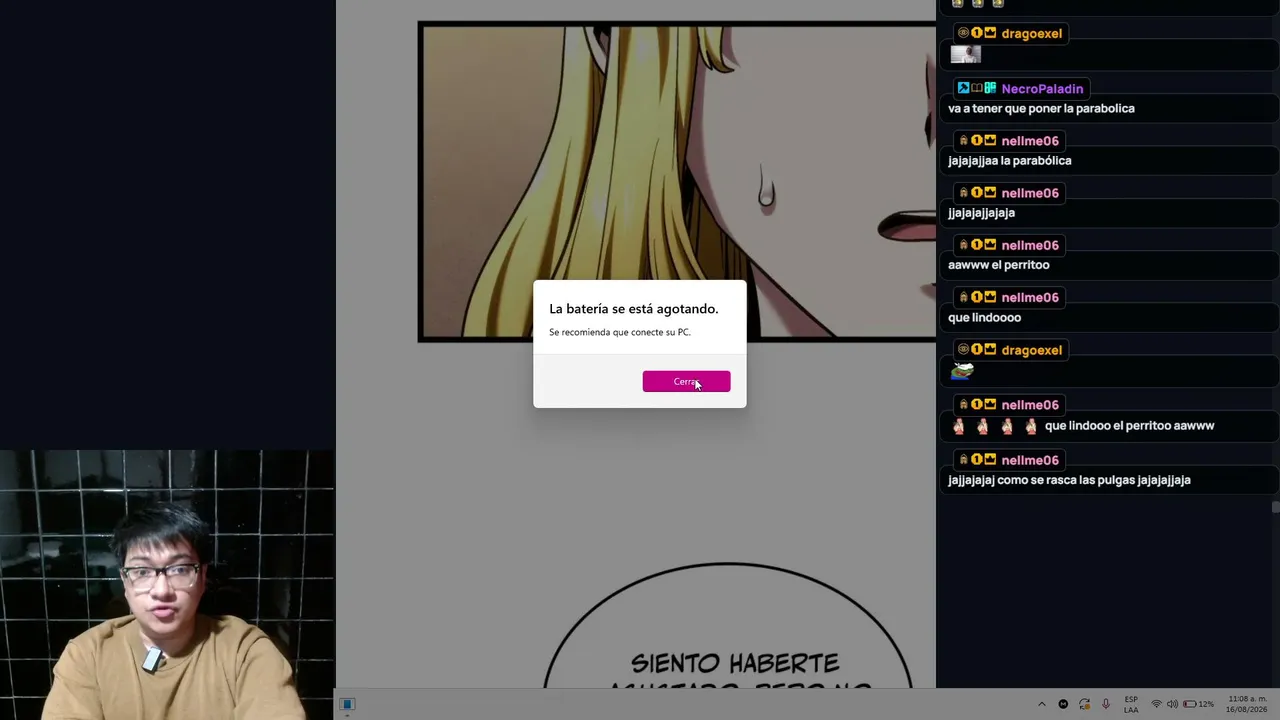Open the Wi-Fi network icon
Screen dimensions: 1280x720
1157,704
